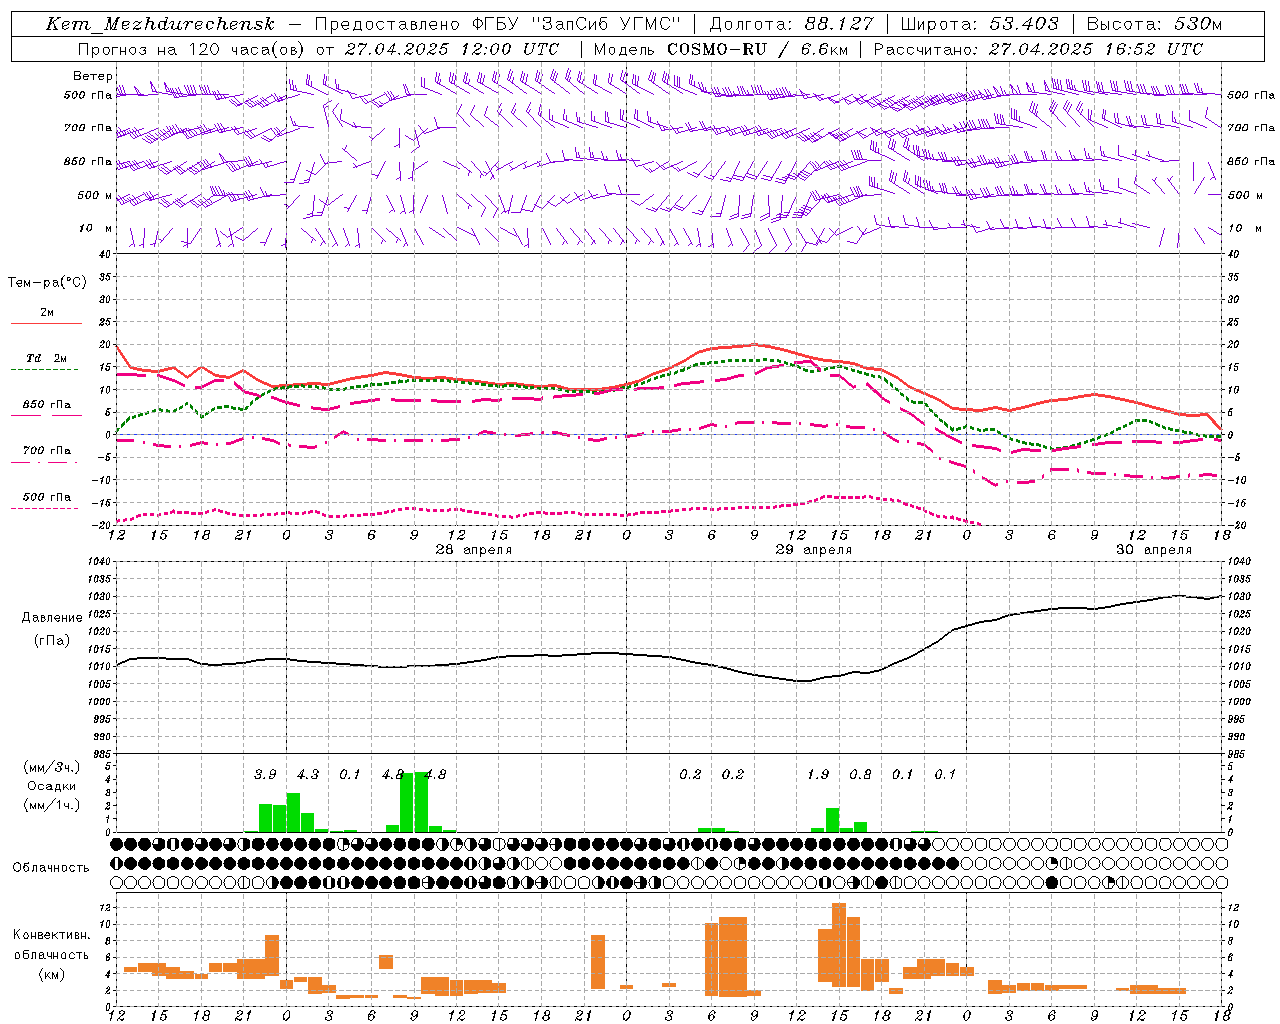The width and height of the screenshot is (1280, 1024).
Task: Click the 'Давление' pressure panel label
Action: [x=51, y=618]
